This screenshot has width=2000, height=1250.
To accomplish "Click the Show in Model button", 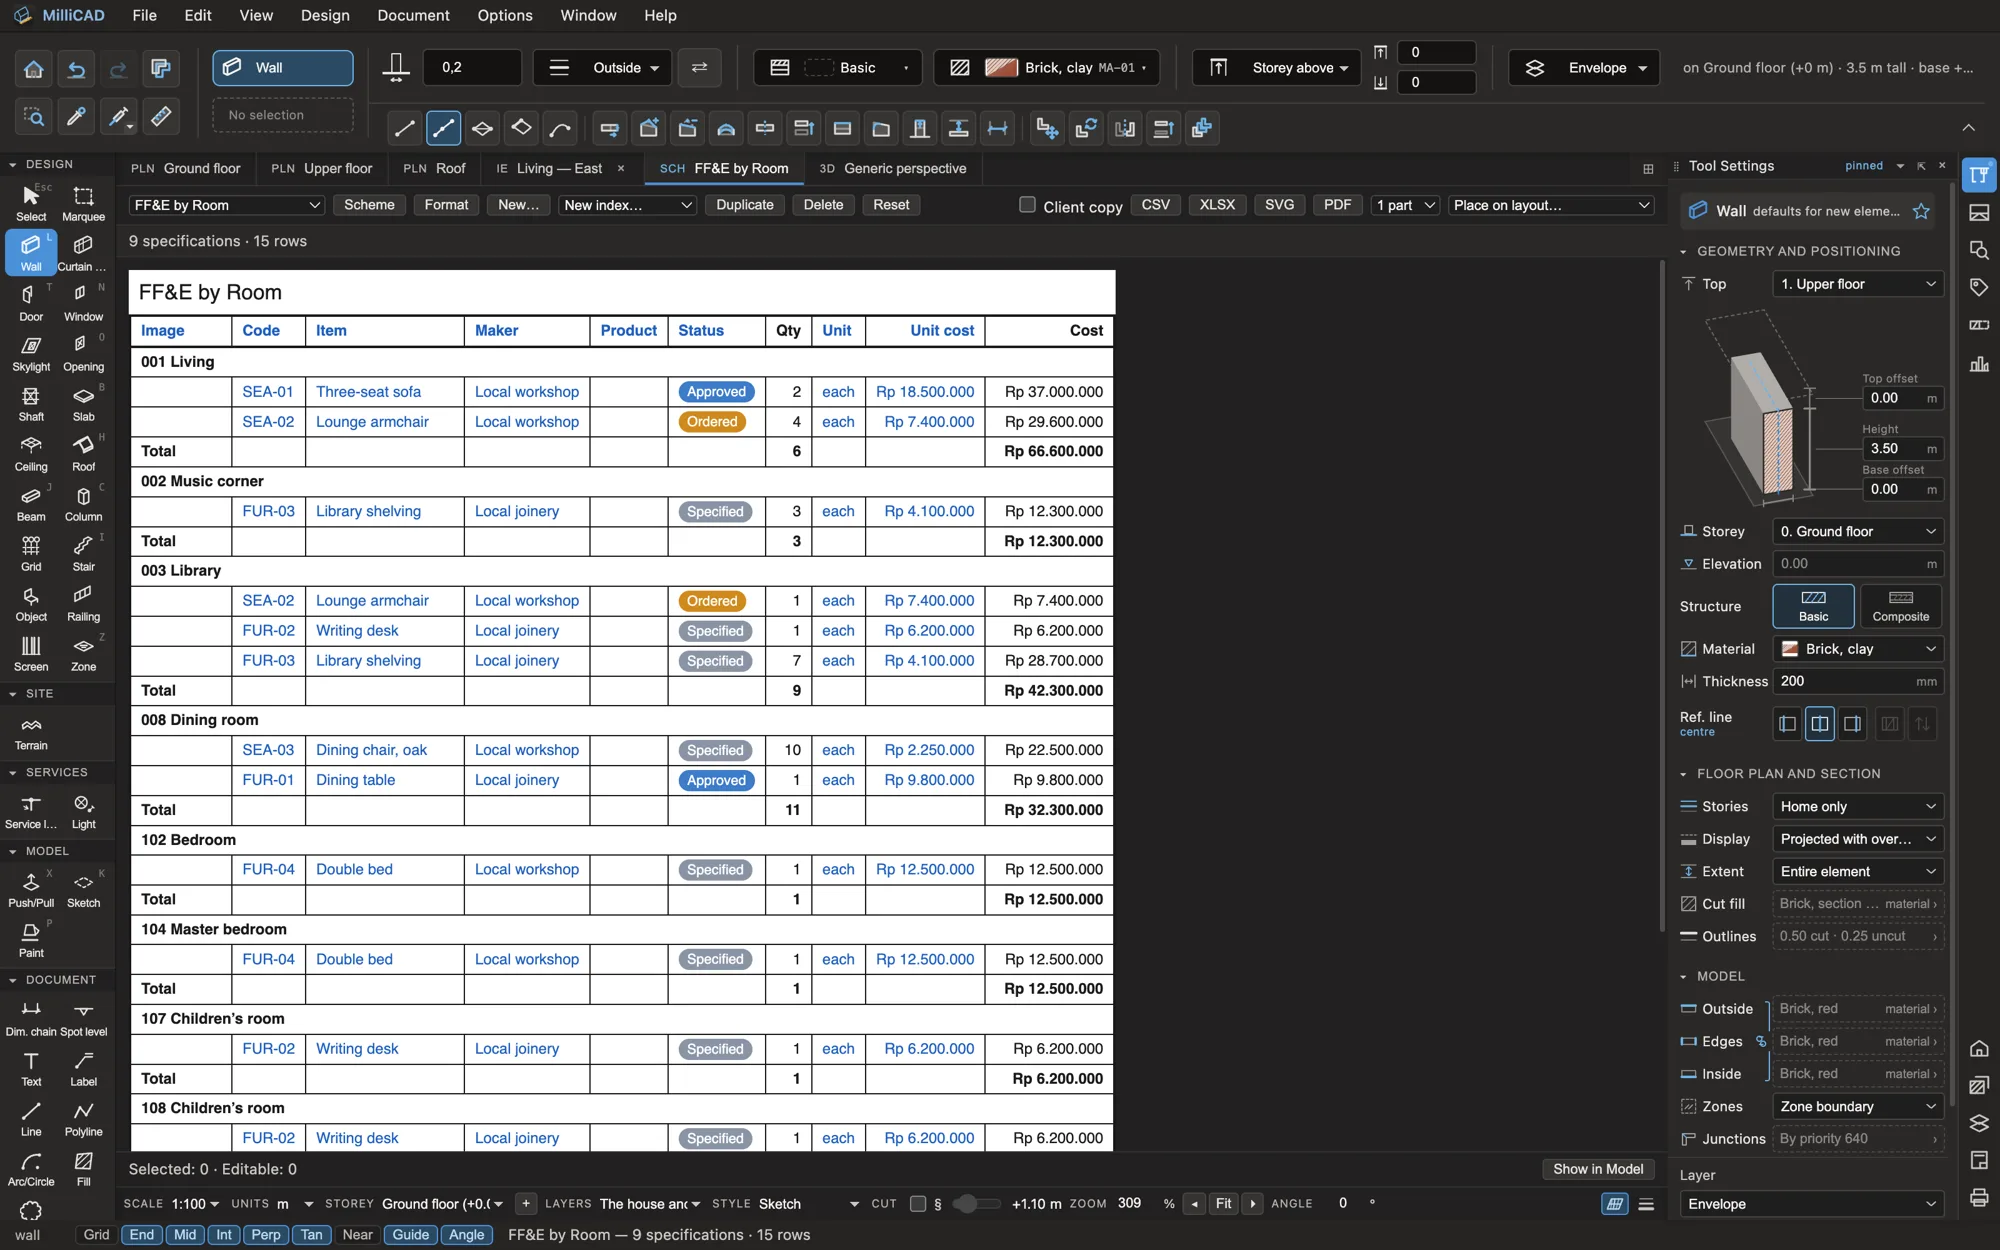I will (x=1597, y=1169).
